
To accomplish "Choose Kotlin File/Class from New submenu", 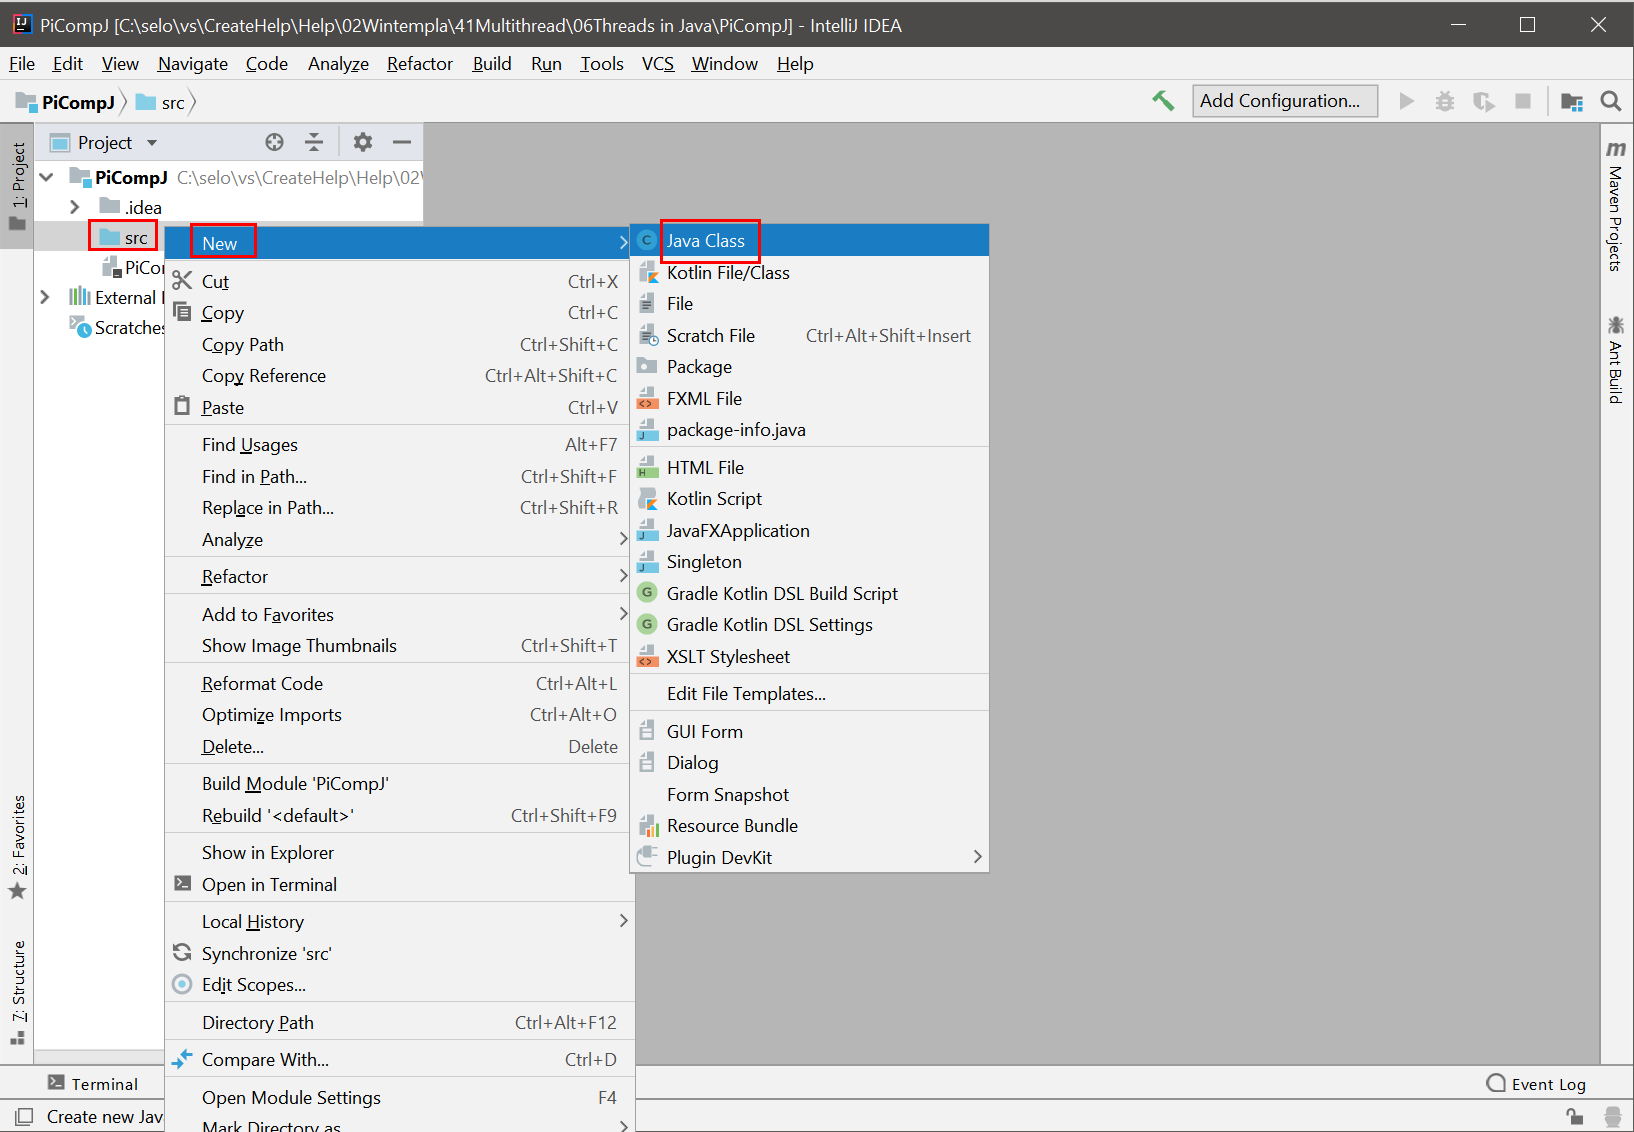I will point(809,273).
